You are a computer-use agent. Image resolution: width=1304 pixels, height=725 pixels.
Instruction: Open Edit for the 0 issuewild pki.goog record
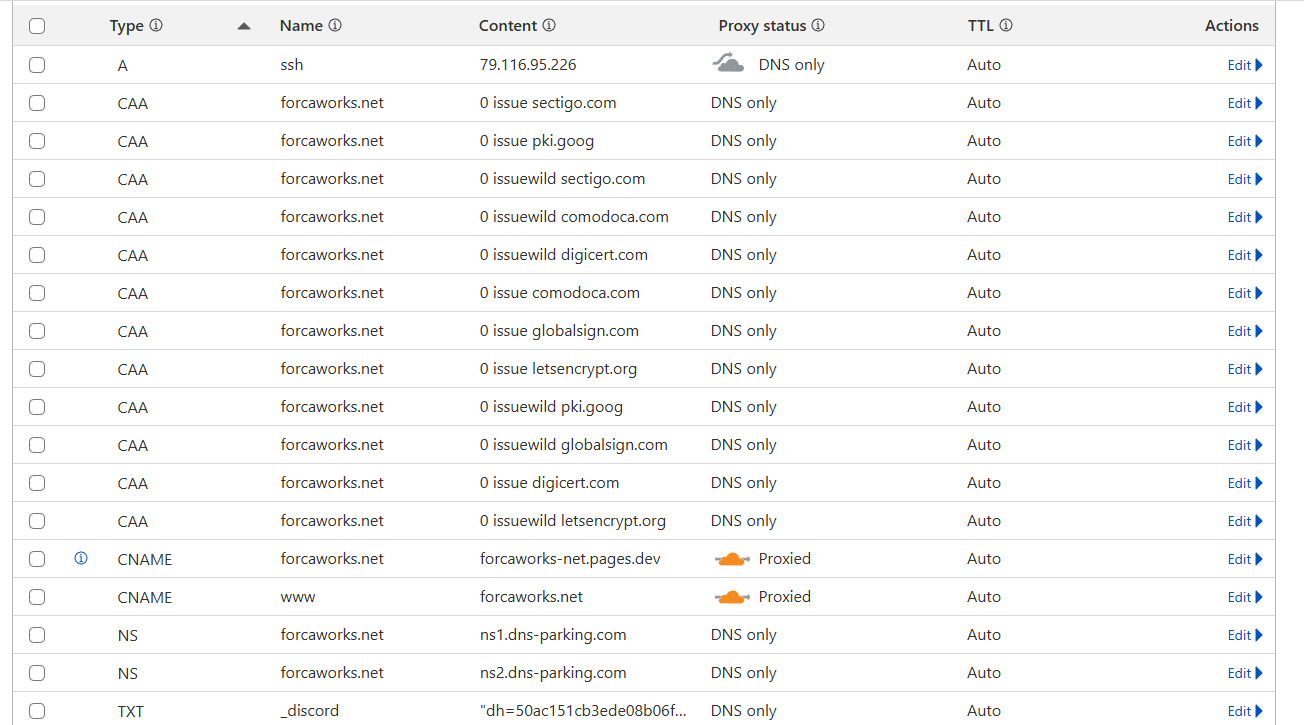coord(1245,407)
